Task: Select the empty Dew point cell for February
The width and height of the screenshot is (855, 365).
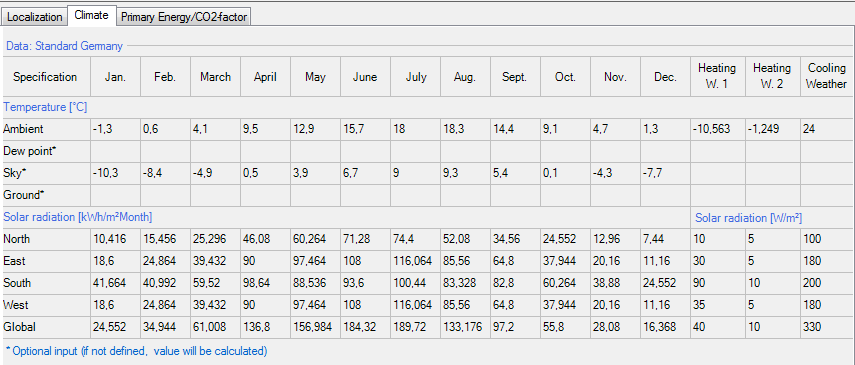Action: coord(165,151)
